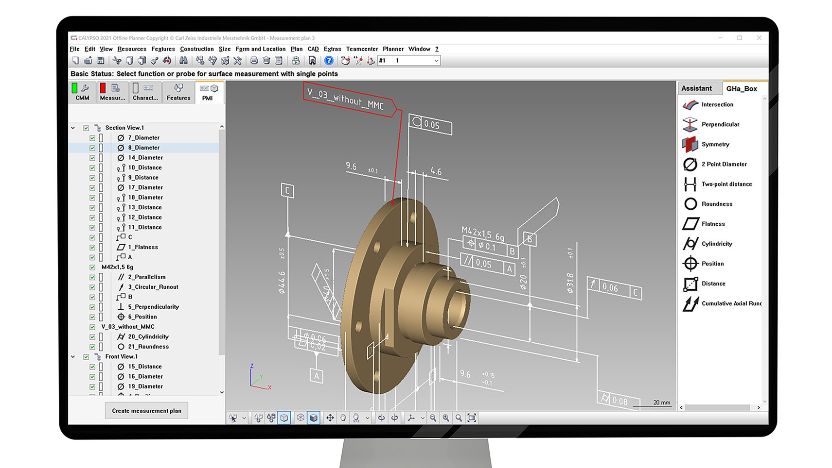Click Create measurement plan button
The image size is (832, 468).
(146, 410)
